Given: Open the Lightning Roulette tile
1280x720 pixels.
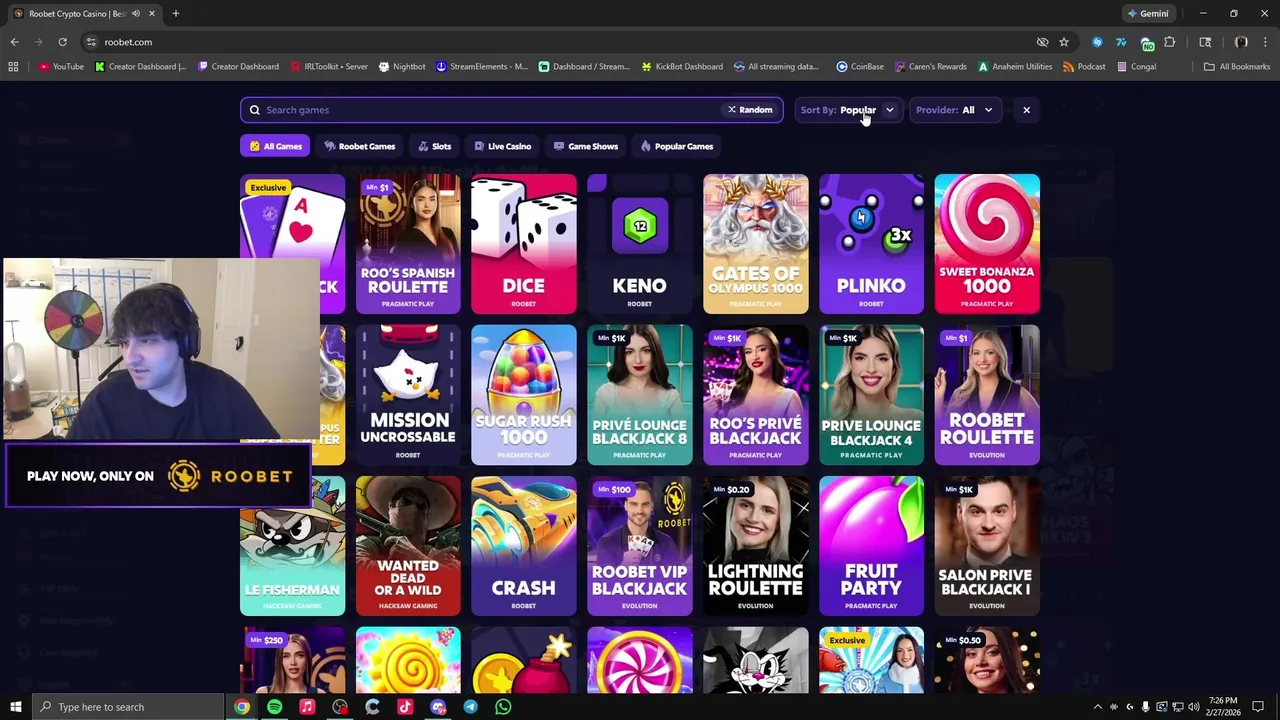Looking at the screenshot, I should pos(756,546).
